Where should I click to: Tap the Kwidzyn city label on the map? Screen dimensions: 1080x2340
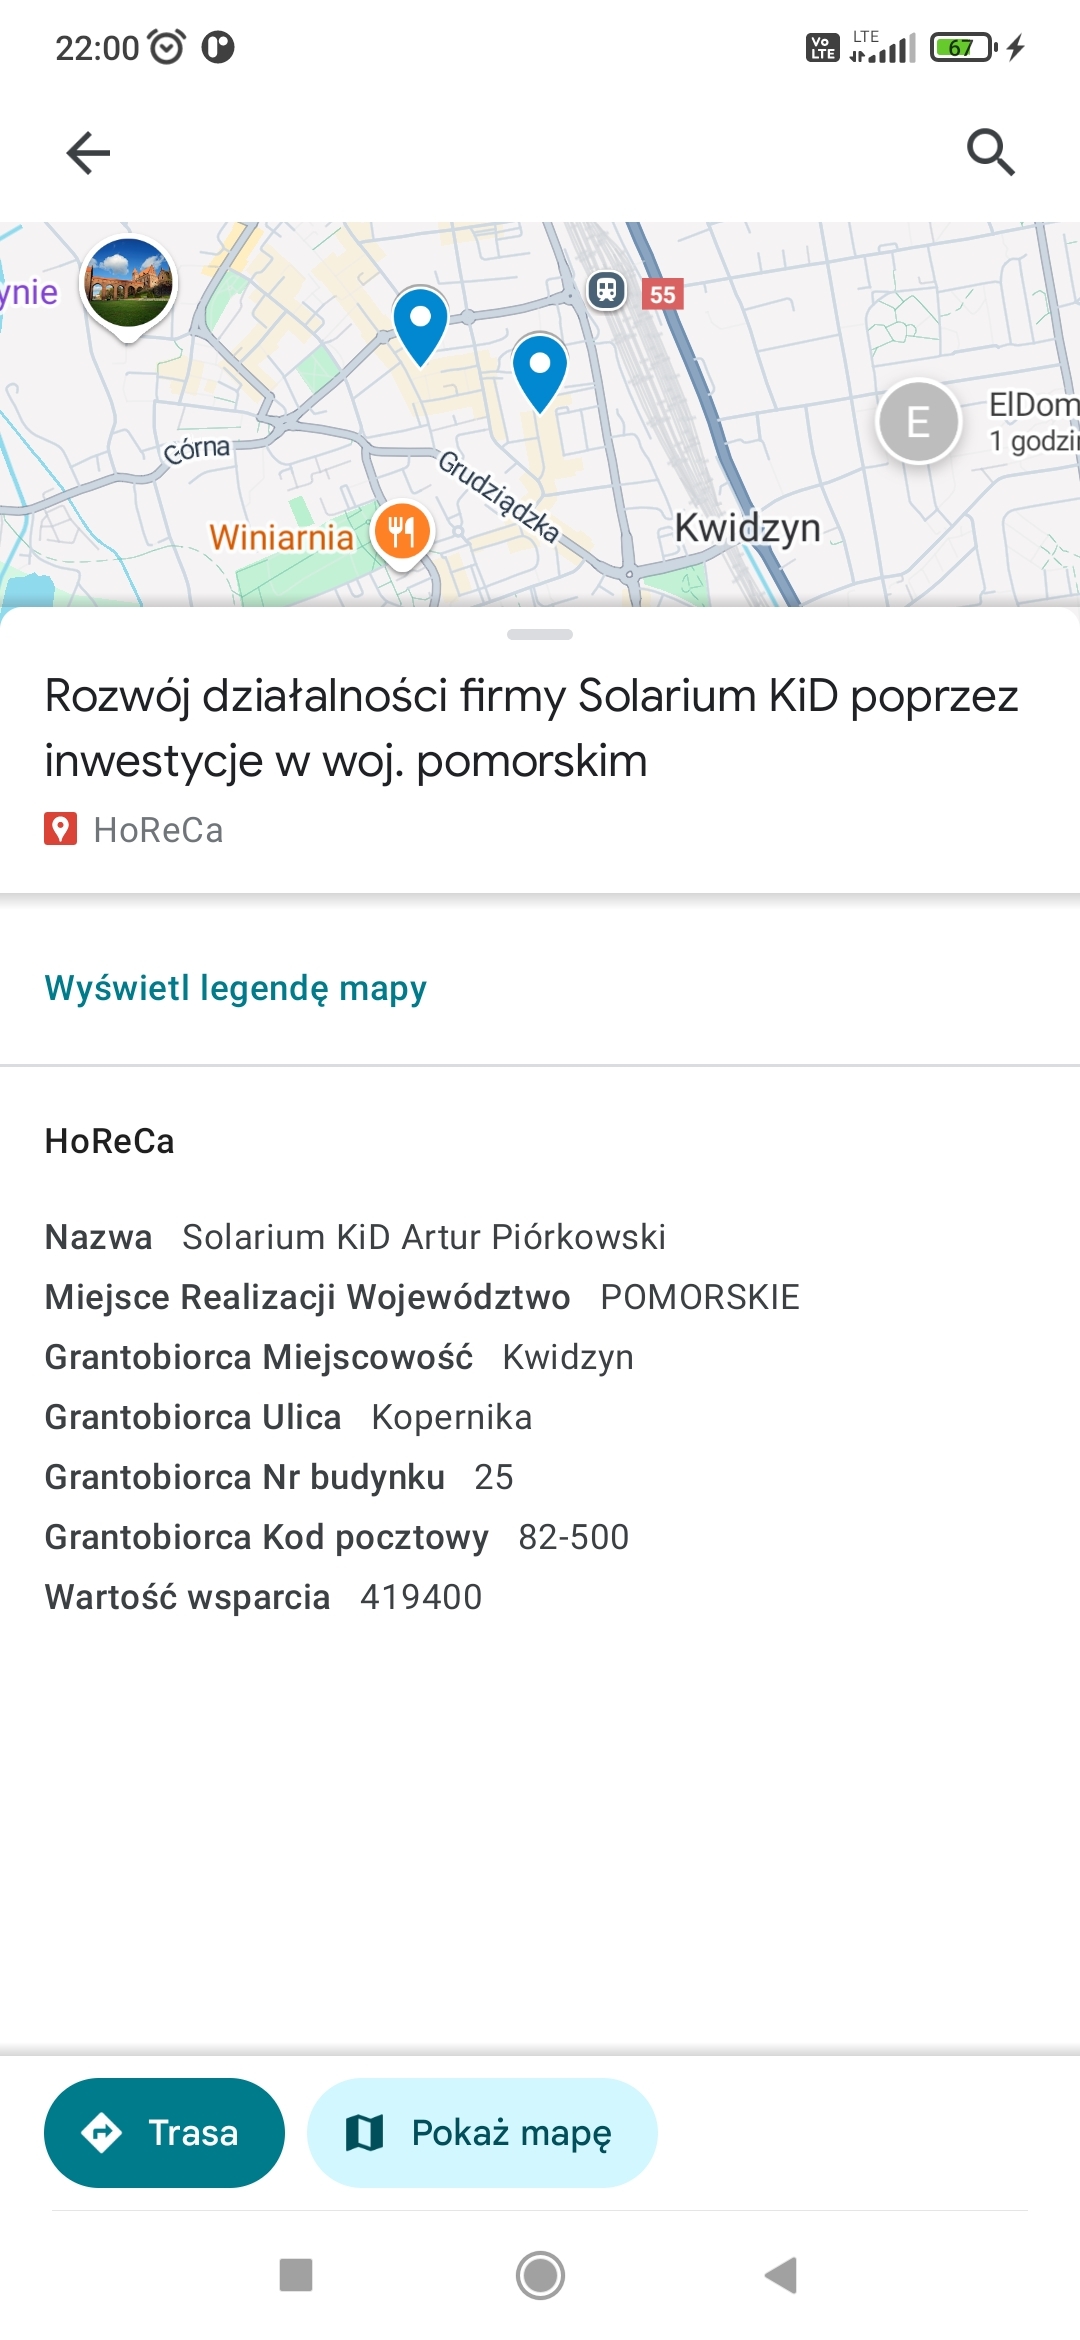(747, 527)
